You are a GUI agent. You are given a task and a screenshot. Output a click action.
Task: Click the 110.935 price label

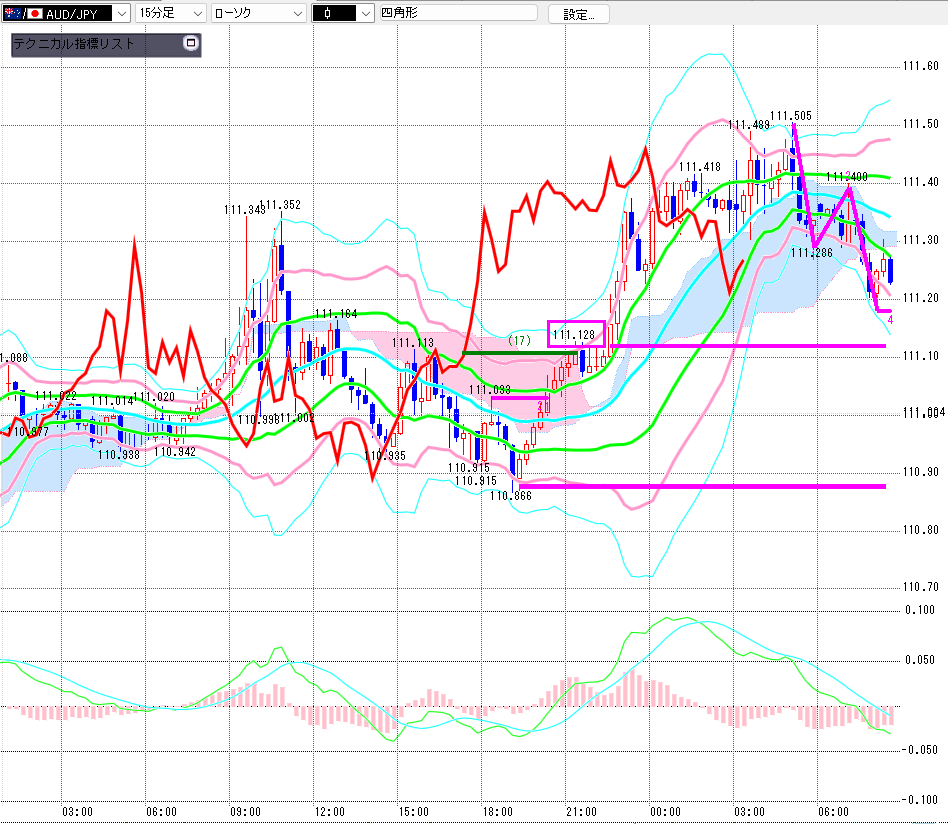point(385,456)
